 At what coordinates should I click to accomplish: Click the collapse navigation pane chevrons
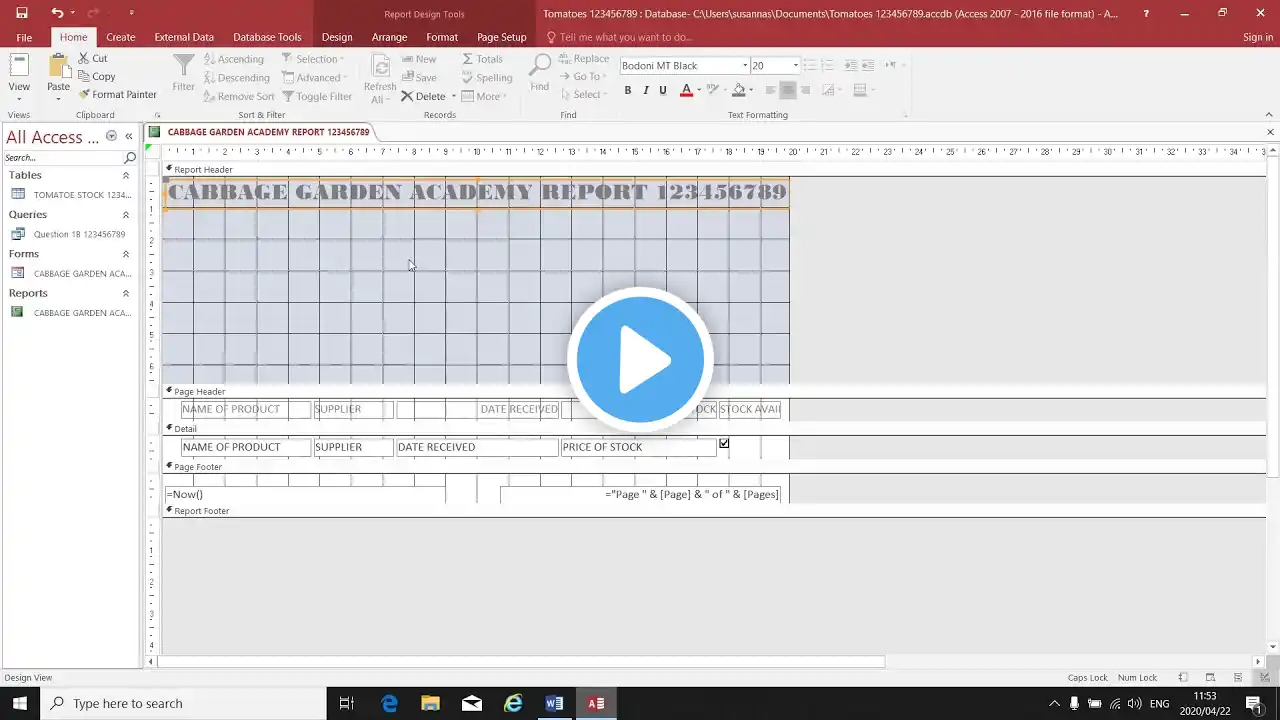tap(129, 136)
